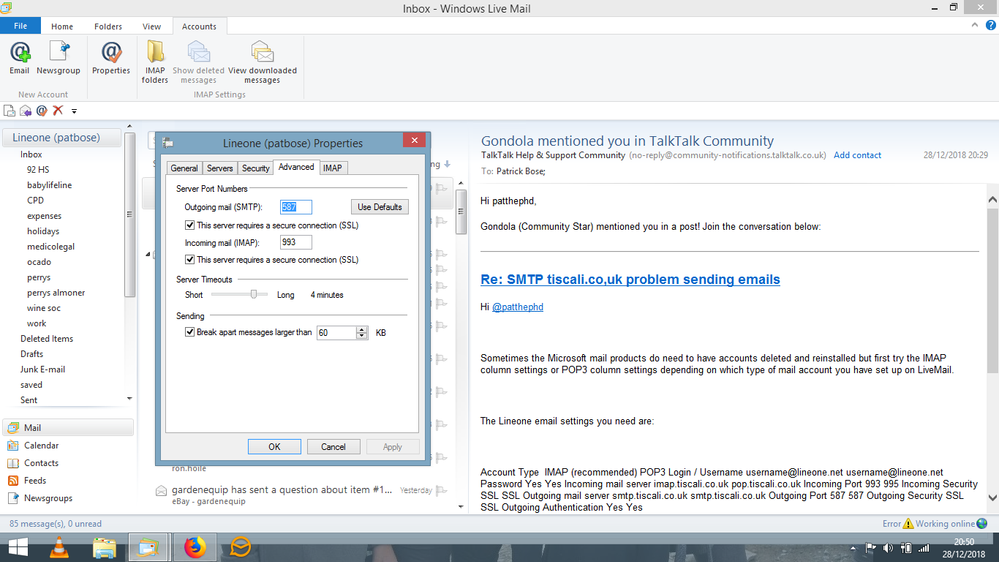The height and width of the screenshot is (562, 999).
Task: Switch to the Folders ribbon tab
Action: click(x=108, y=27)
